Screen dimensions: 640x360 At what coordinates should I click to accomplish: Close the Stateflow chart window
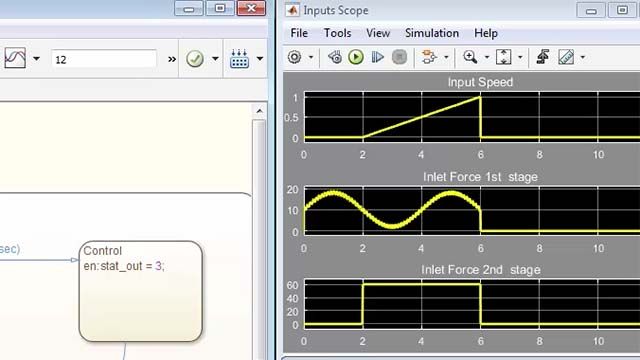(x=251, y=8)
